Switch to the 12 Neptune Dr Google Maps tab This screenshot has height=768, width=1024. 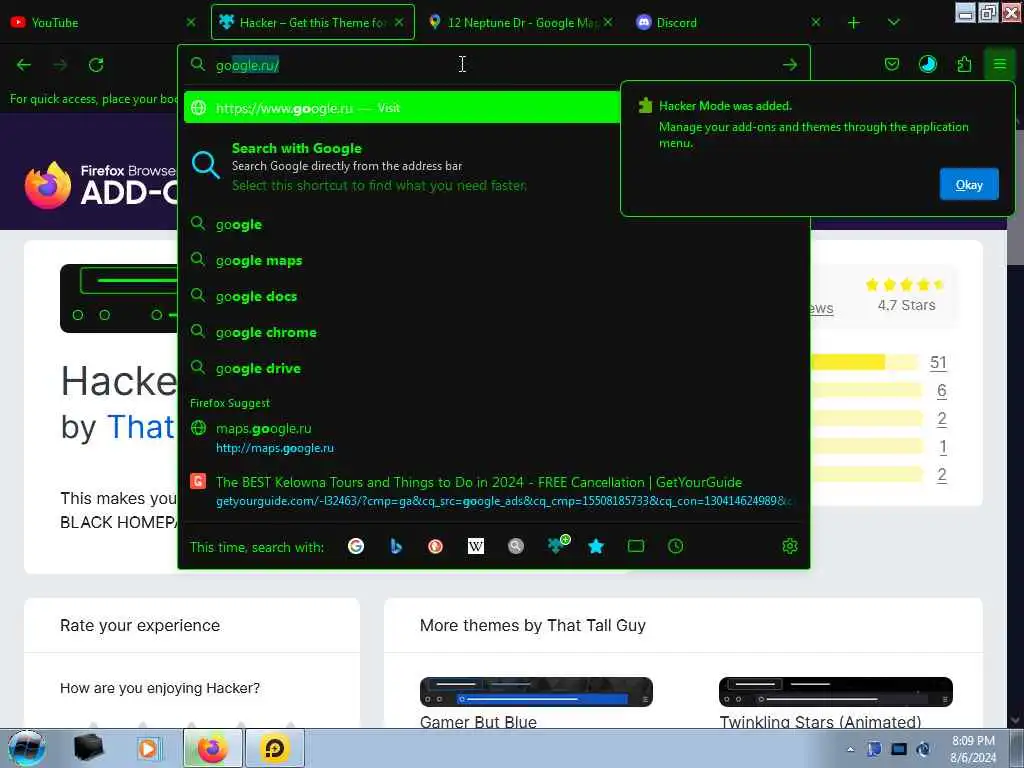pos(519,22)
